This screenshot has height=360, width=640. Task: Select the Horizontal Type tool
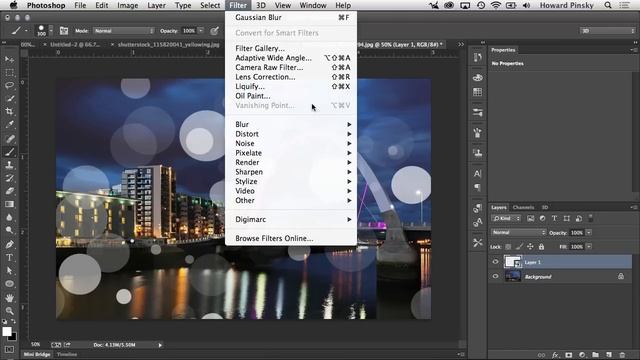9,258
